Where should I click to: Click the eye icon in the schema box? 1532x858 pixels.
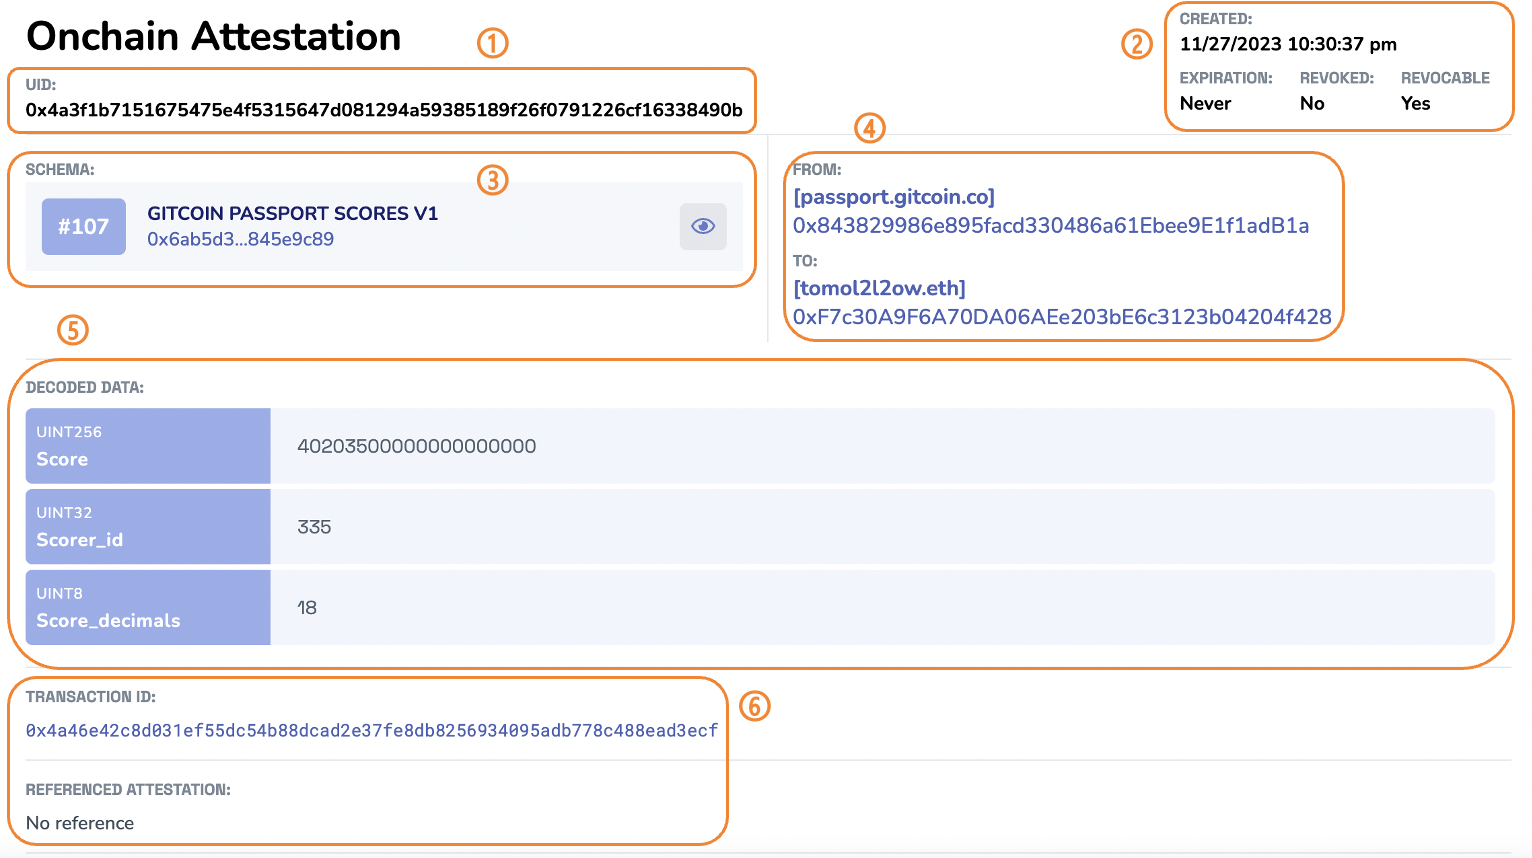coord(703,226)
